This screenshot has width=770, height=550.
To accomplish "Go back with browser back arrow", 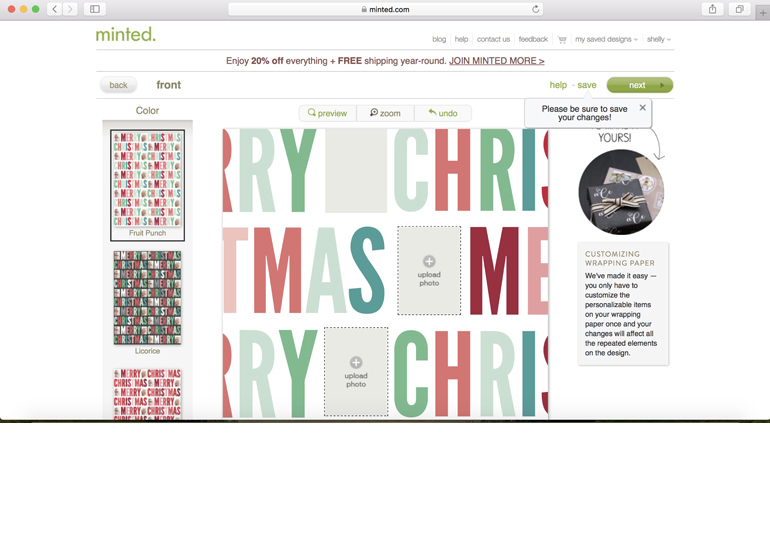I will click(55, 9).
